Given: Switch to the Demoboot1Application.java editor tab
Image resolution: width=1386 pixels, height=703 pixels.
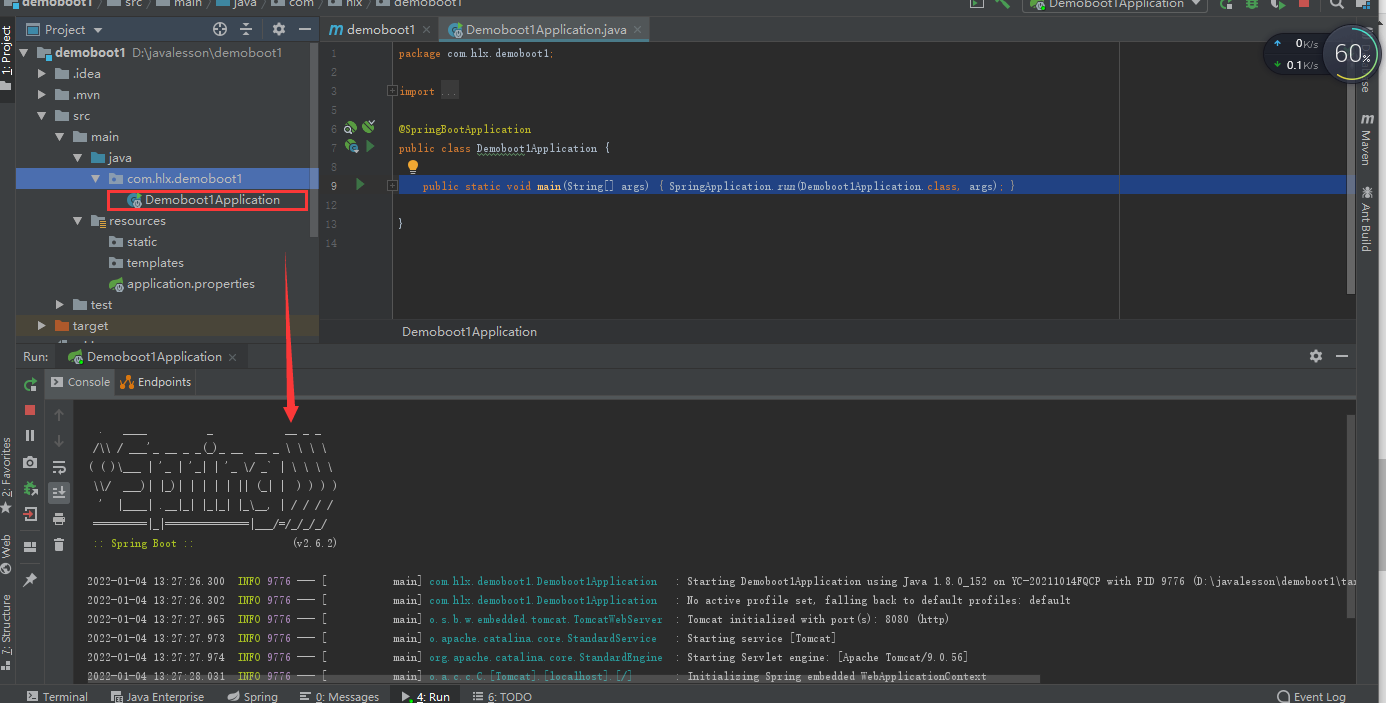Looking at the screenshot, I should (543, 29).
